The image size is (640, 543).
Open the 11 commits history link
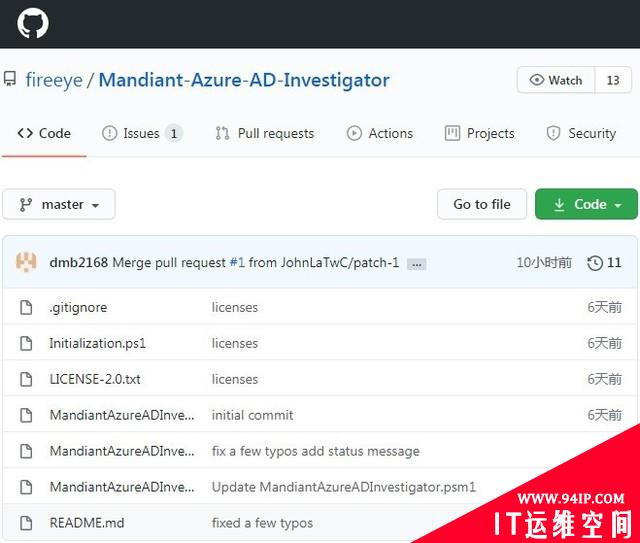pos(604,263)
